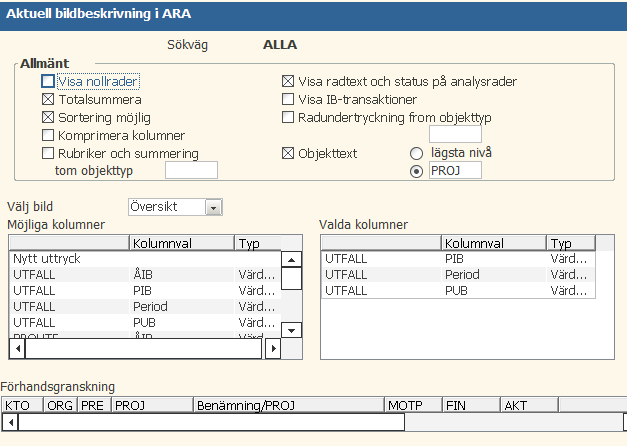The image size is (627, 446).
Task: Uncheck the Objekttext checkbox
Action: (288, 153)
